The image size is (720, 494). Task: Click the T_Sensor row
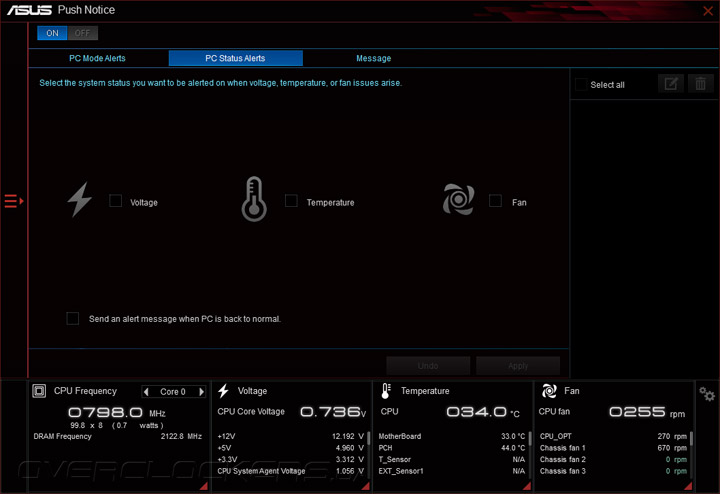(x=452, y=459)
